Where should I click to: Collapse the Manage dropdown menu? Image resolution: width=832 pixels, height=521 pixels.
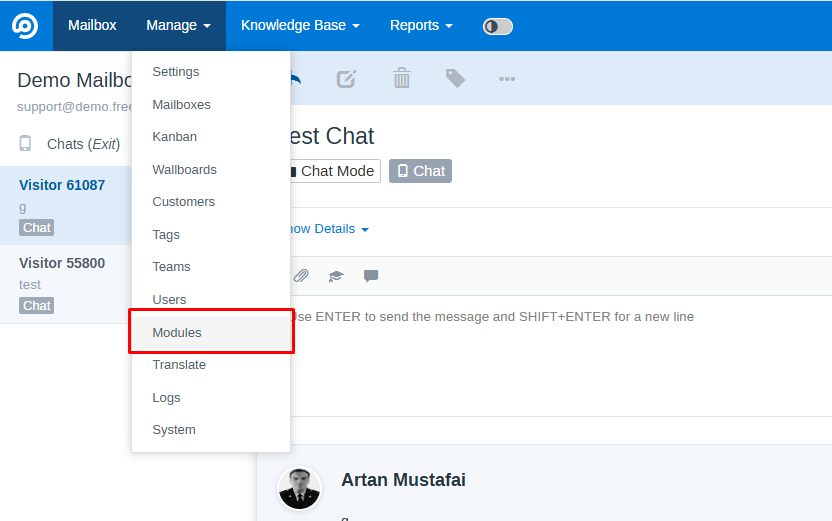(x=178, y=25)
